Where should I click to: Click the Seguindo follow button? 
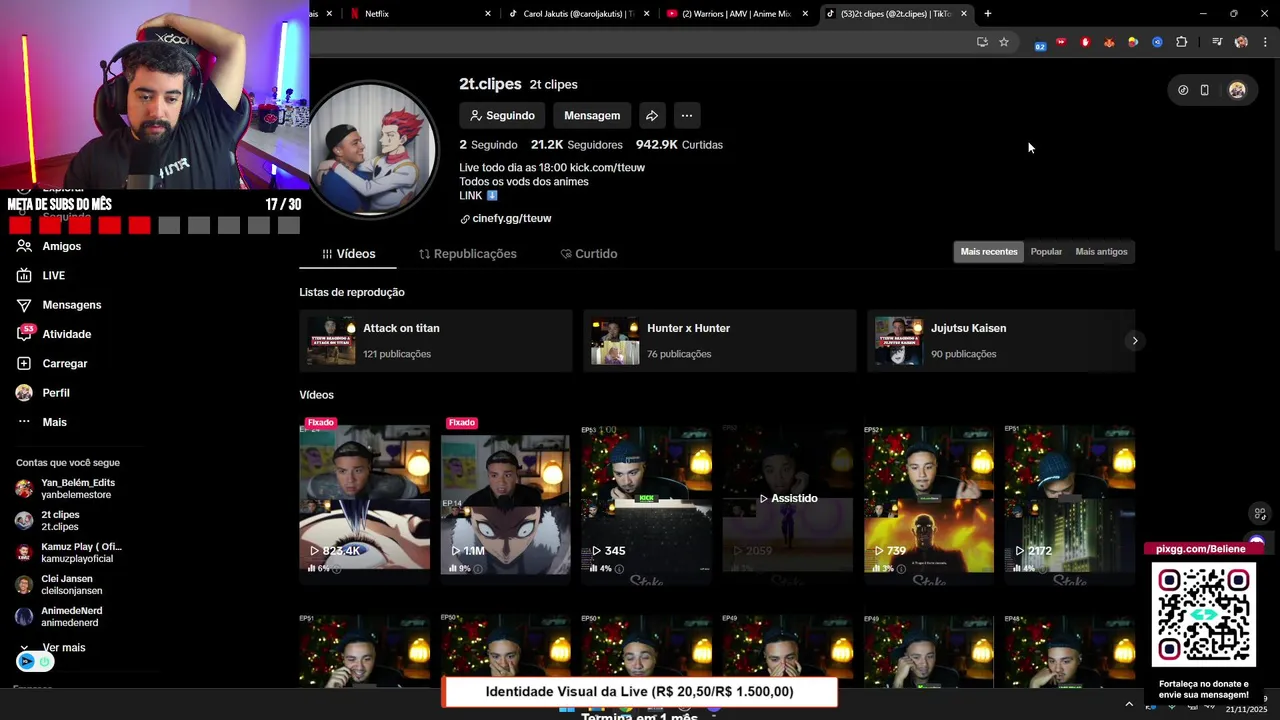[503, 116]
